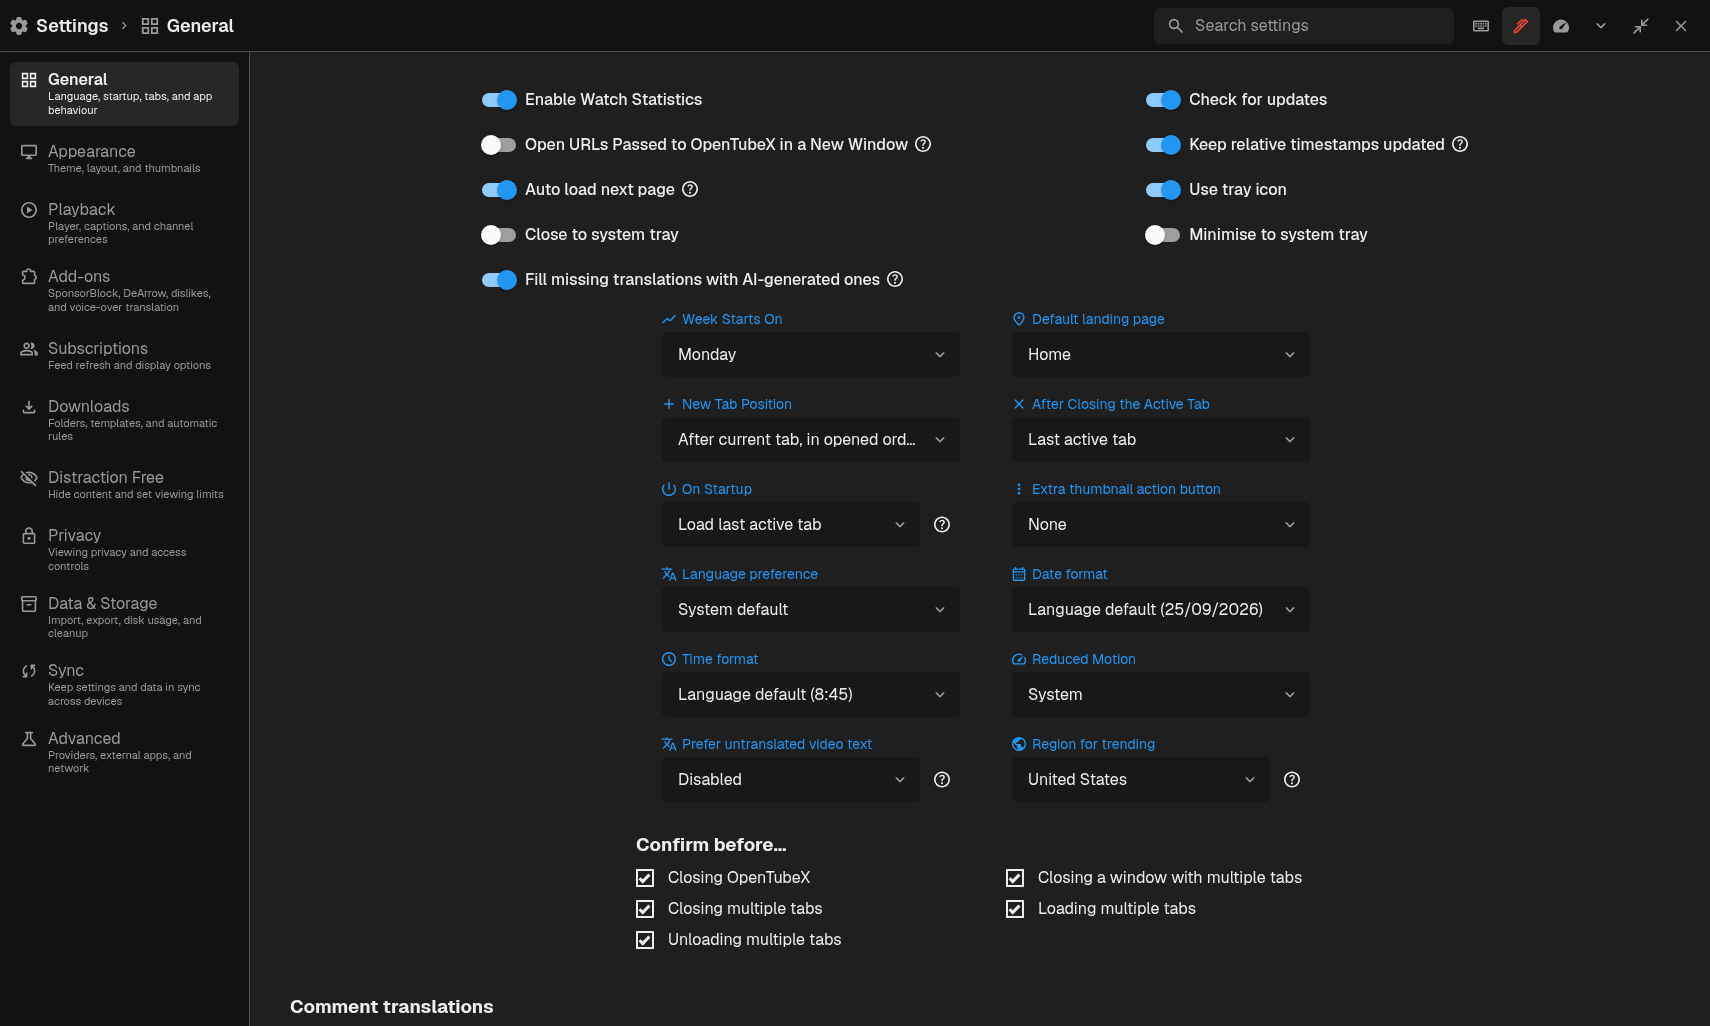Screen dimensions: 1710x1026
Task: Open the Week Starts On dropdown
Action: [811, 355]
